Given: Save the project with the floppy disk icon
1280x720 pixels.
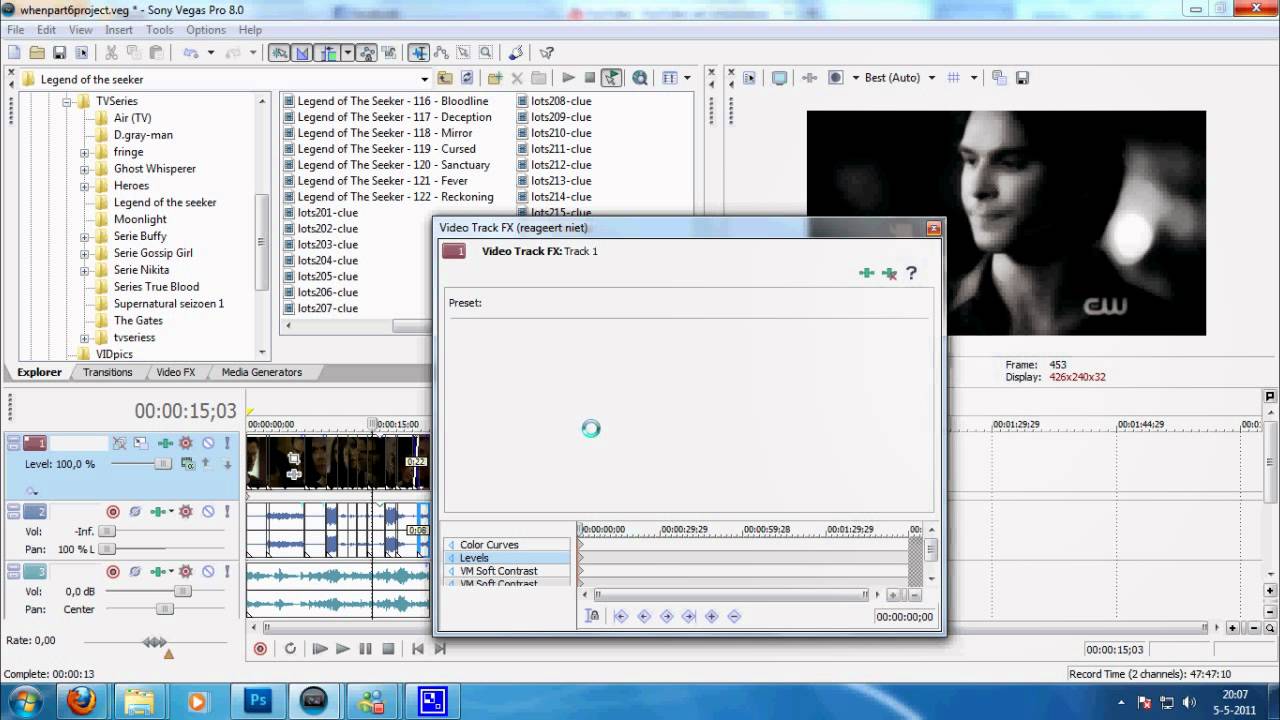Looking at the screenshot, I should 59,53.
